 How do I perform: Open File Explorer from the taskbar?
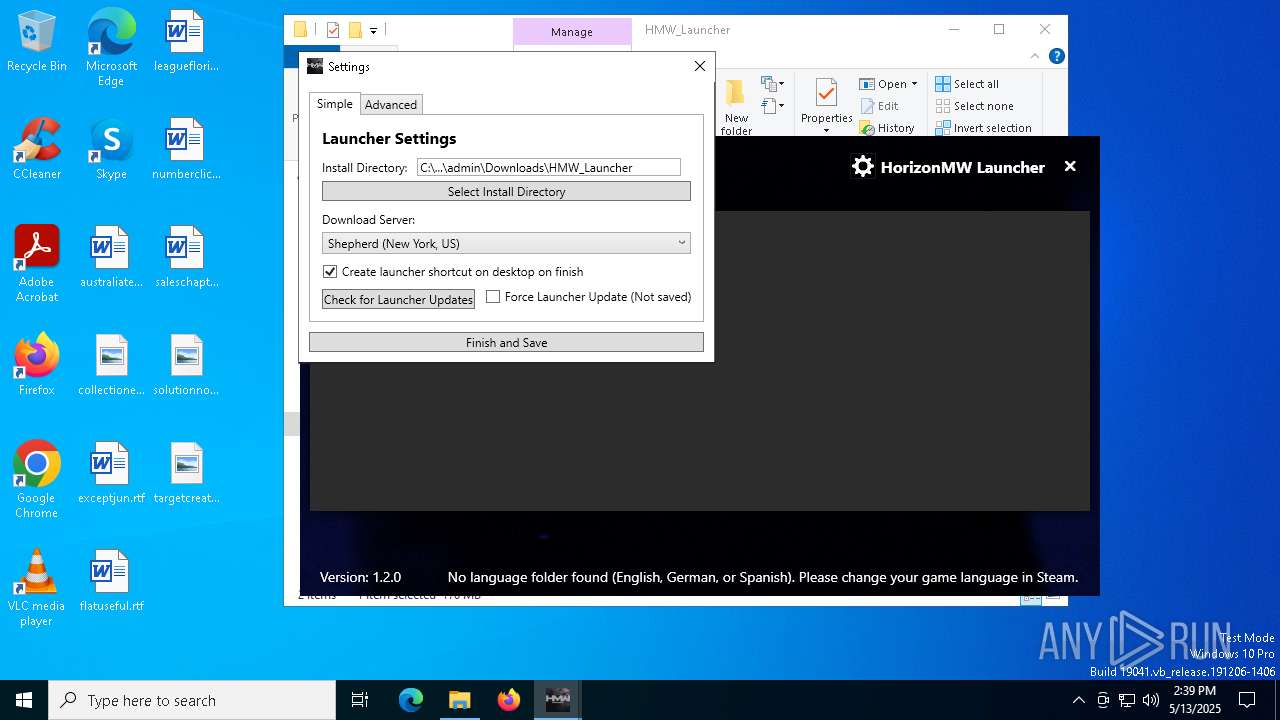[x=459, y=700]
